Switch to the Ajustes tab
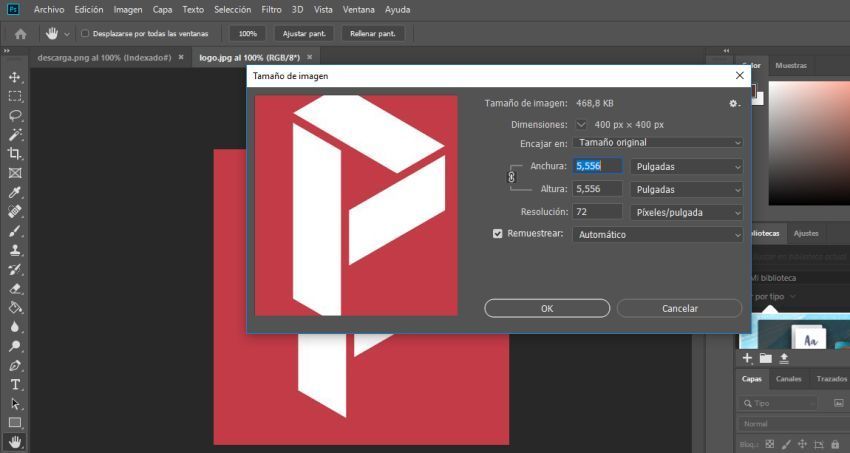This screenshot has width=850, height=453. tap(806, 234)
